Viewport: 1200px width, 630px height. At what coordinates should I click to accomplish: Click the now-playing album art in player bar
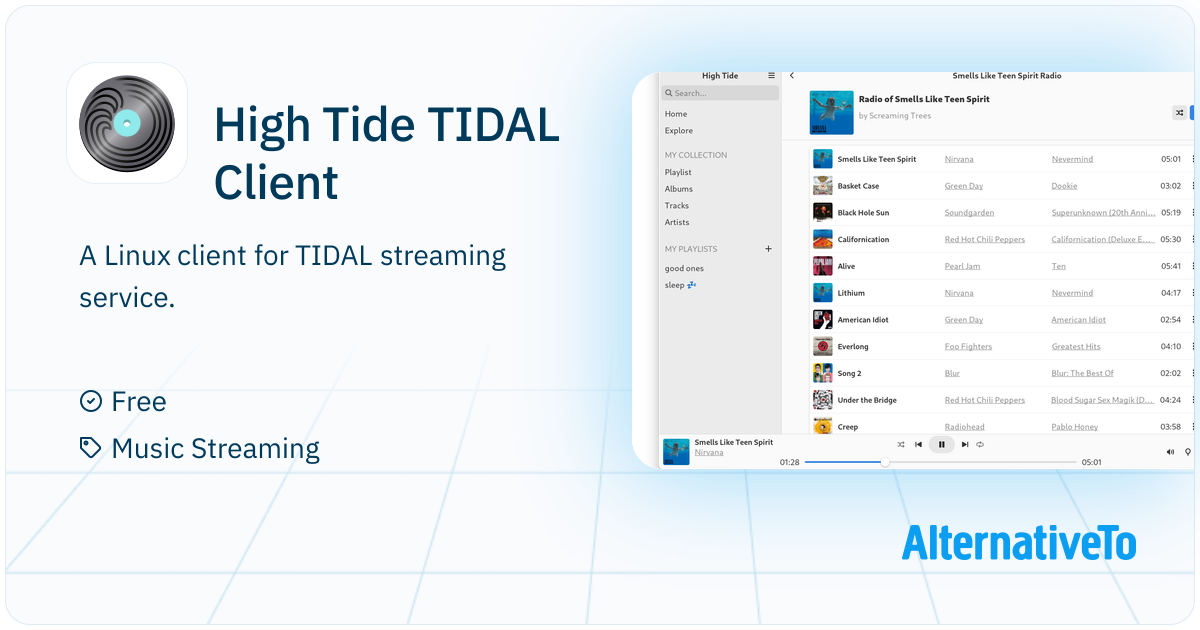677,452
